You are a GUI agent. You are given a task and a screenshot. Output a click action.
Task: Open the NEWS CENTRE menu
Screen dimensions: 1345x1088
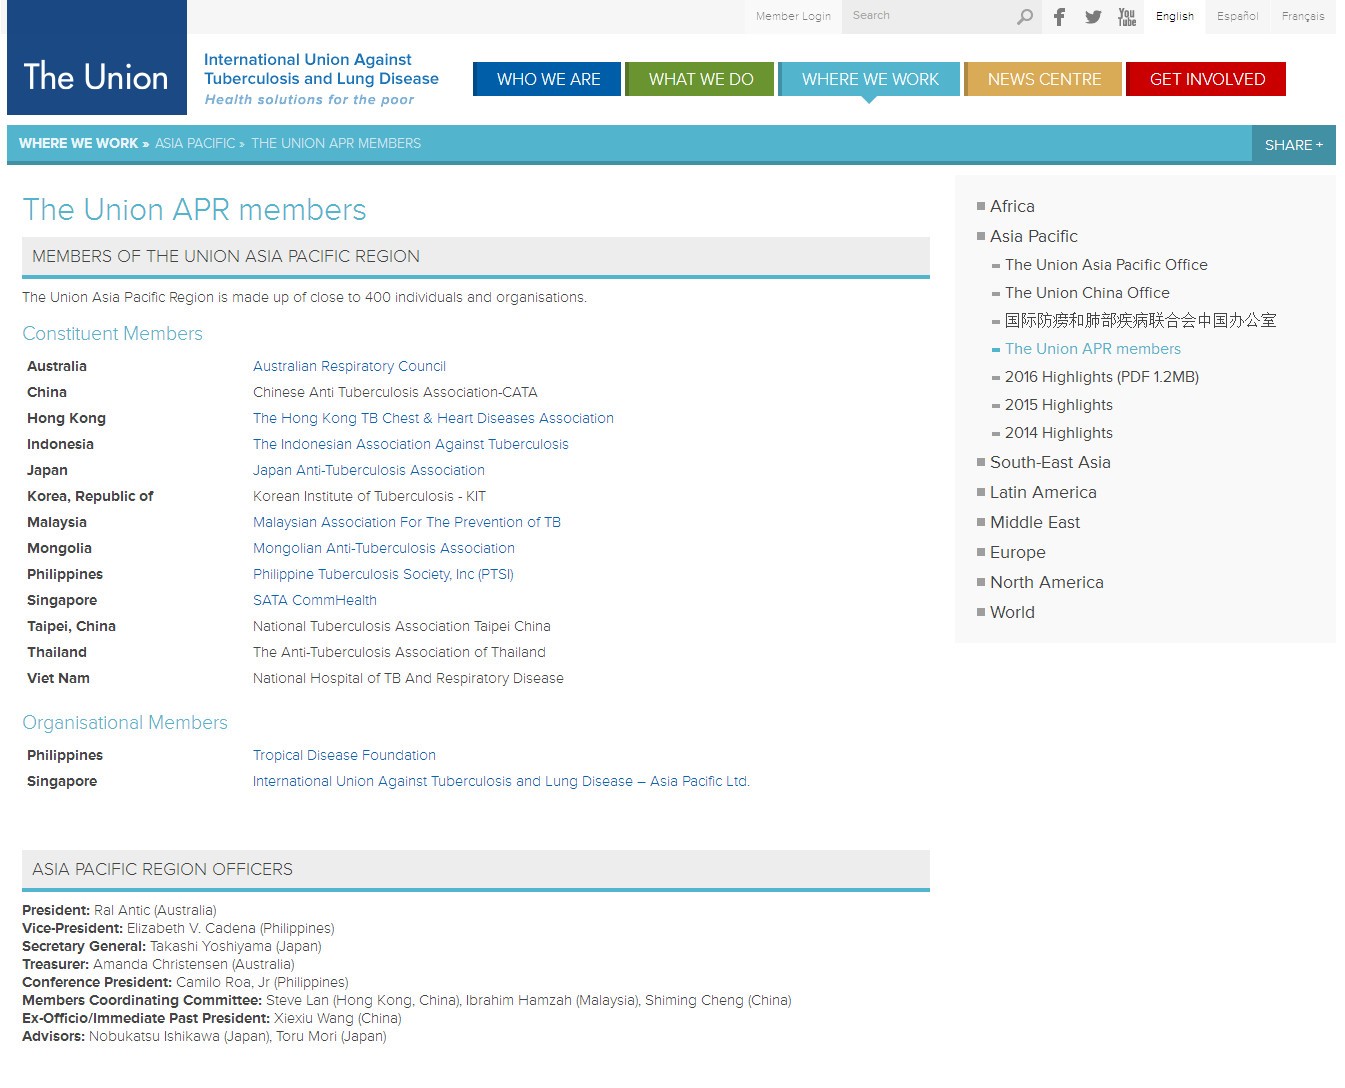(x=1044, y=79)
